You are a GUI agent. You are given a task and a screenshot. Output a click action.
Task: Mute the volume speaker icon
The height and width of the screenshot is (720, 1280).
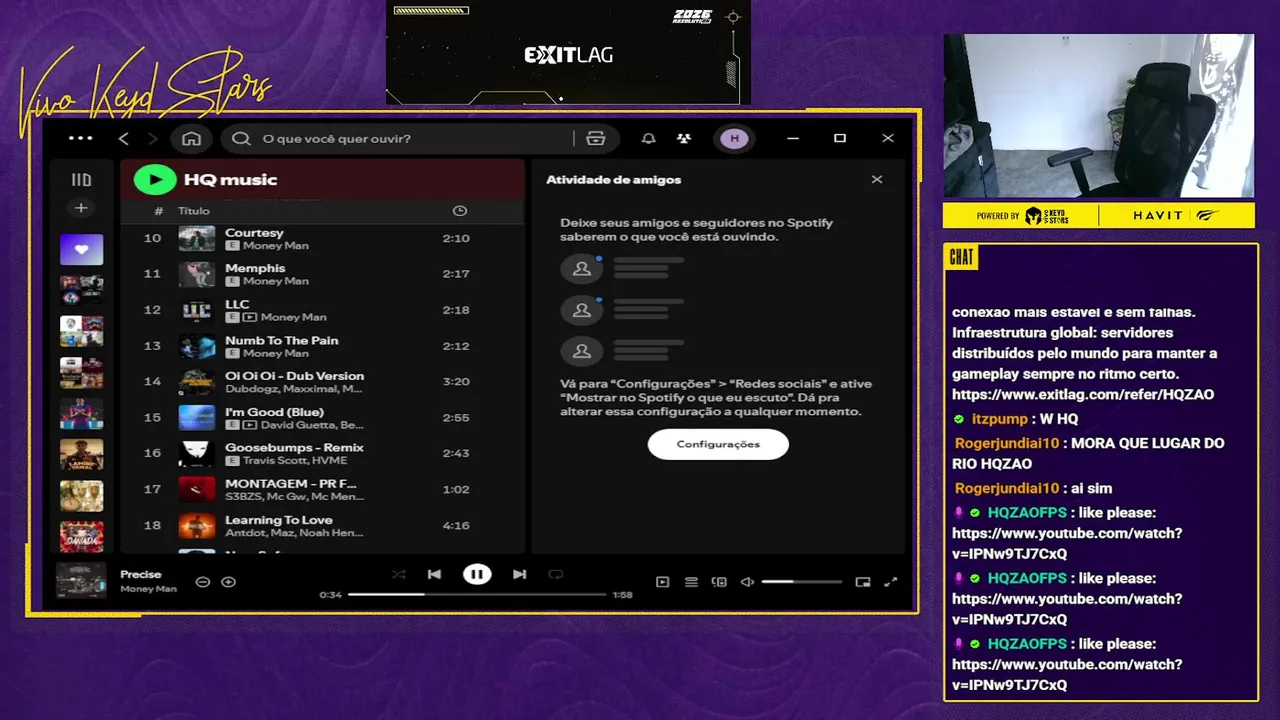[747, 582]
